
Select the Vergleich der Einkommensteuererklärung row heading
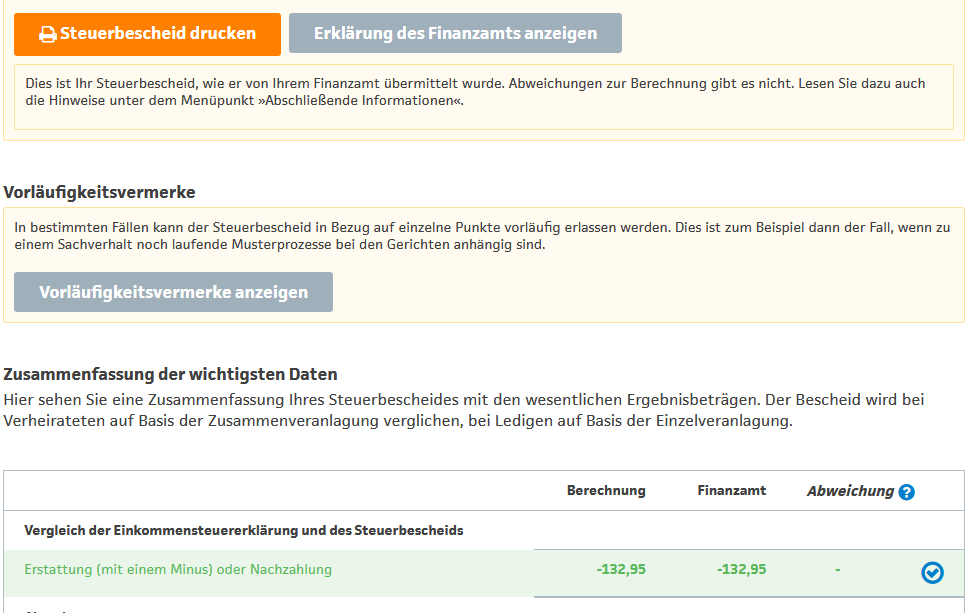coord(243,531)
